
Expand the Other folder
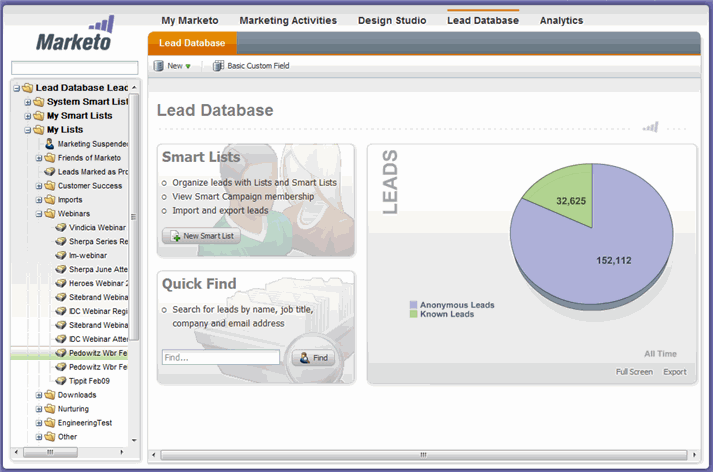pos(39,437)
